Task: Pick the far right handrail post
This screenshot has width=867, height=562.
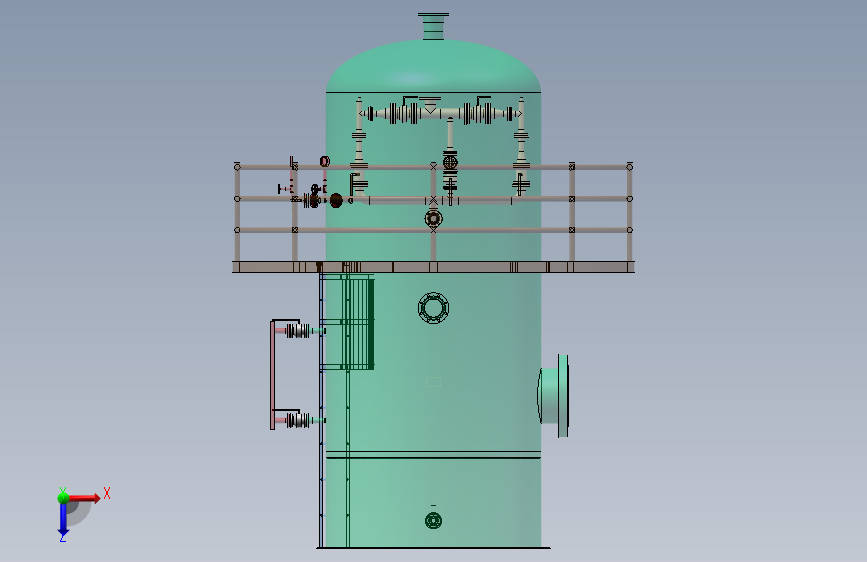Action: pyautogui.click(x=630, y=213)
